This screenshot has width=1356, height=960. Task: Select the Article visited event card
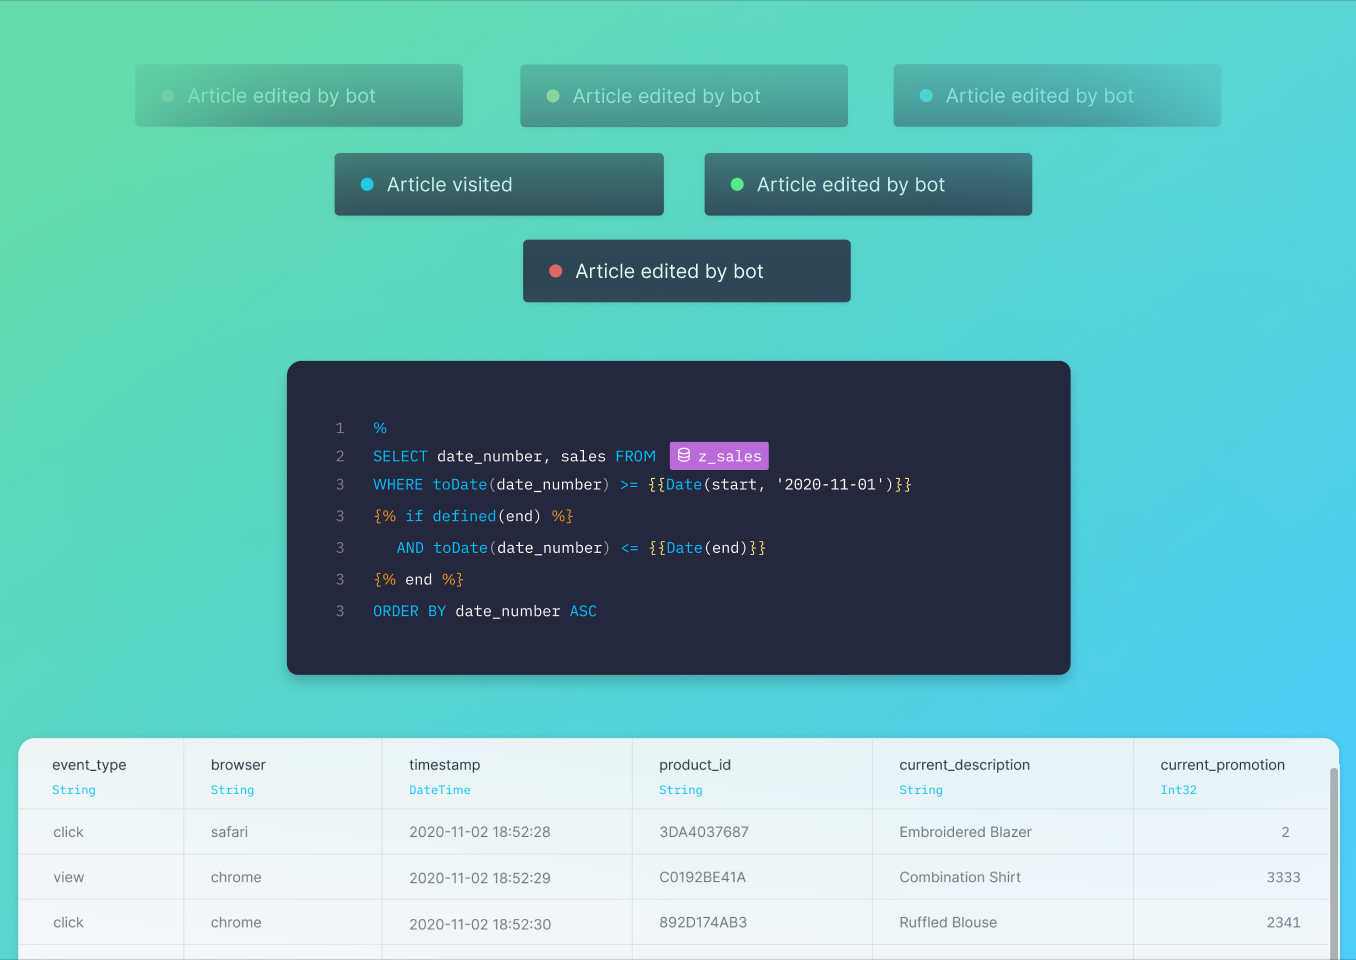(499, 184)
